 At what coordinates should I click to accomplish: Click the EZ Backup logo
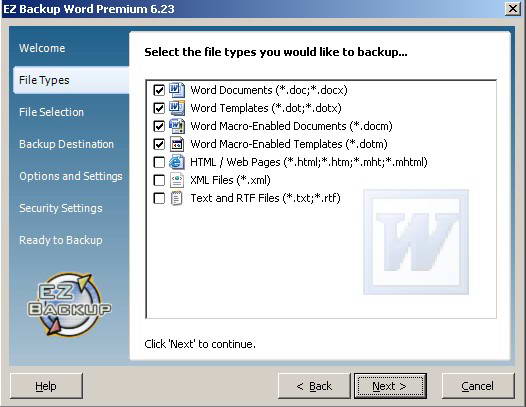(x=69, y=304)
